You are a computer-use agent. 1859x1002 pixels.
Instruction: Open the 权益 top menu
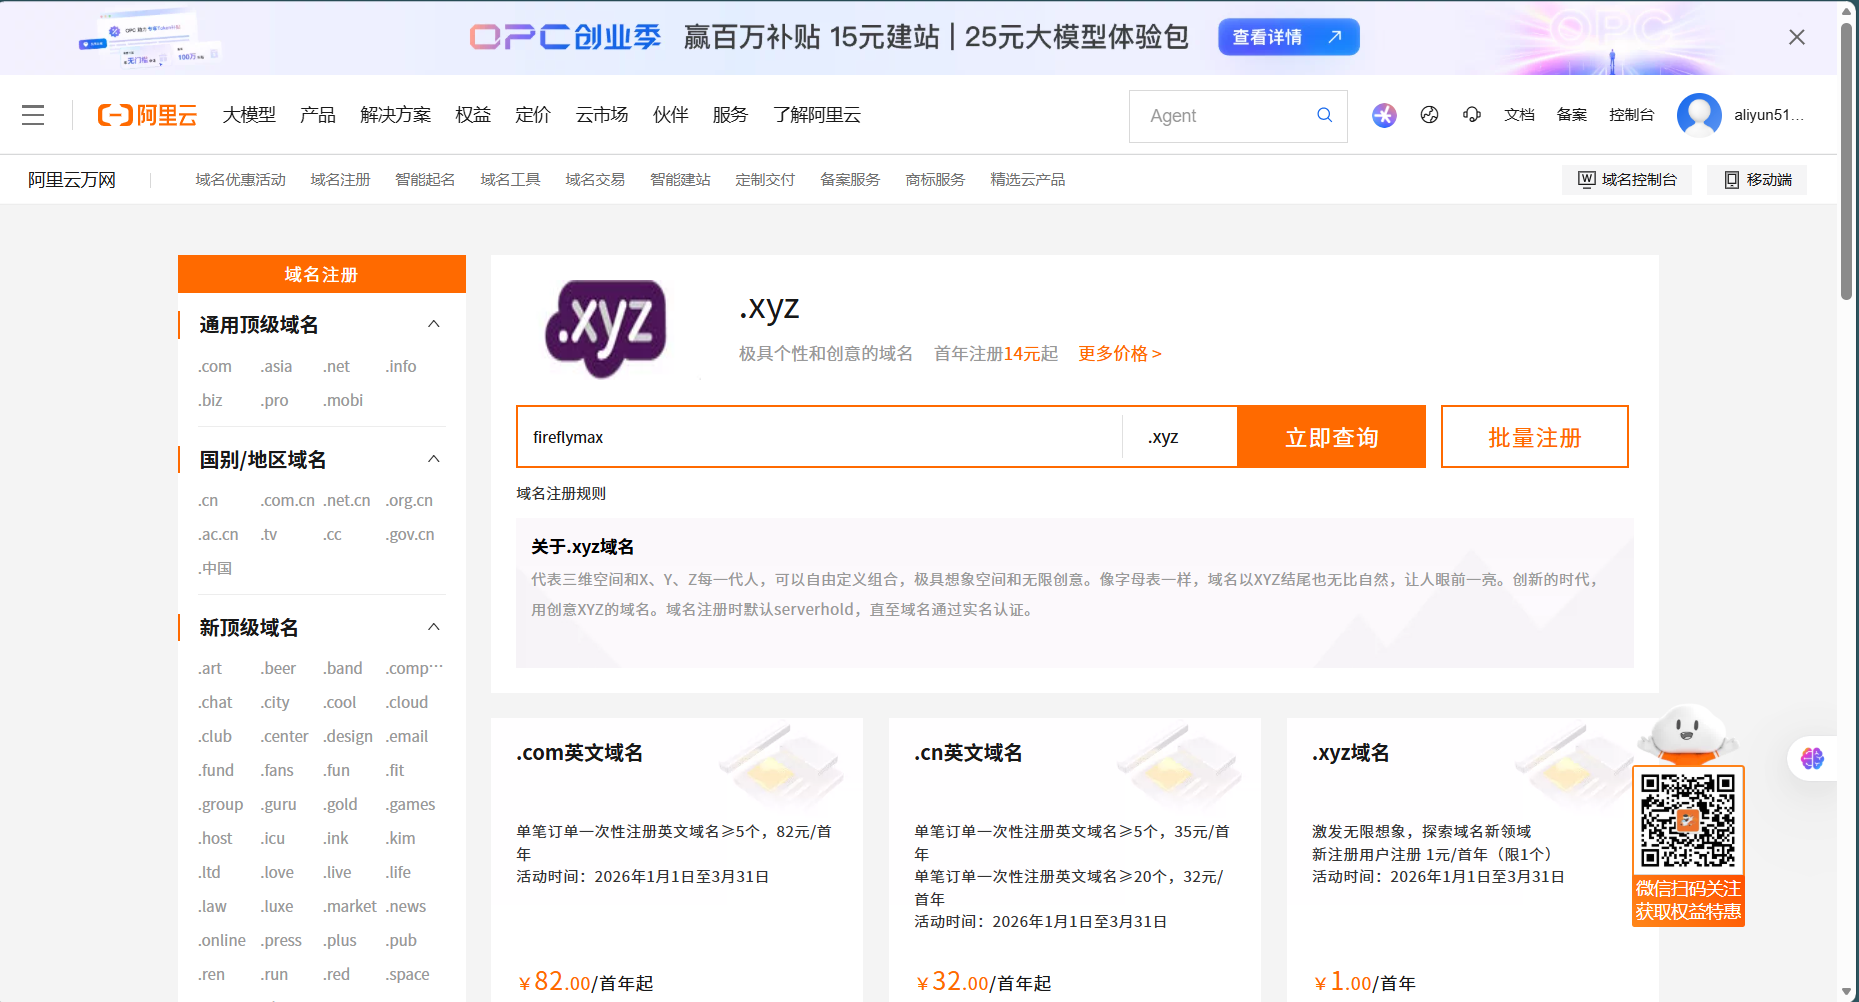click(x=473, y=115)
